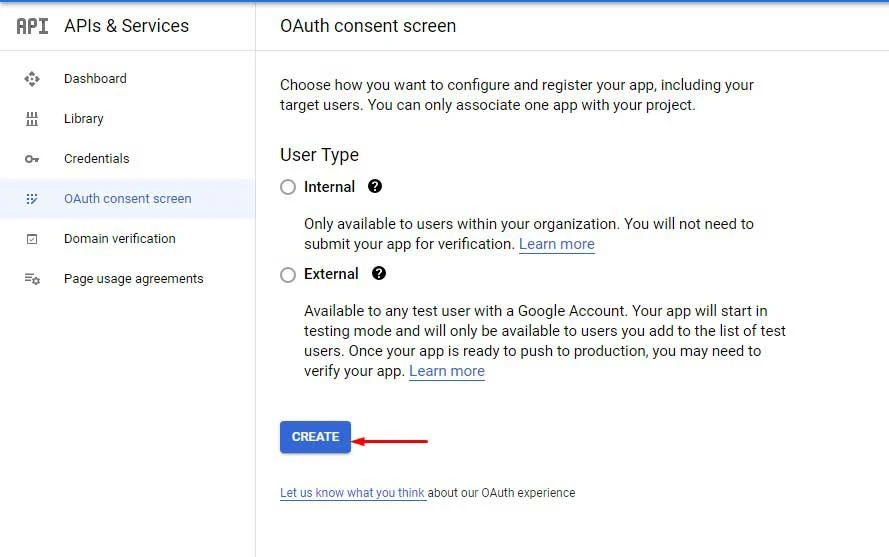Open the Dashboard menu item
The height and width of the screenshot is (557, 889).
point(95,79)
